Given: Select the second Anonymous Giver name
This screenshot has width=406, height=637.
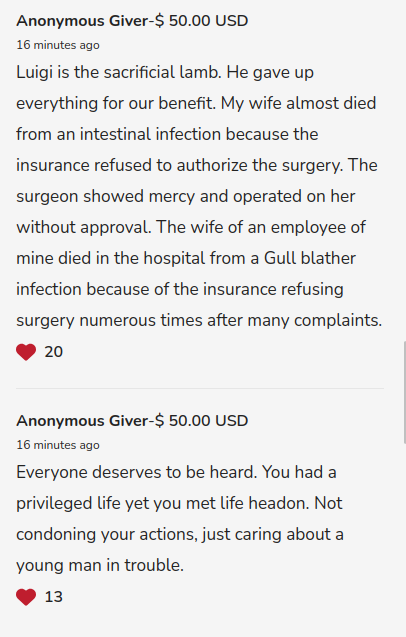Looking at the screenshot, I should click(x=82, y=421).
